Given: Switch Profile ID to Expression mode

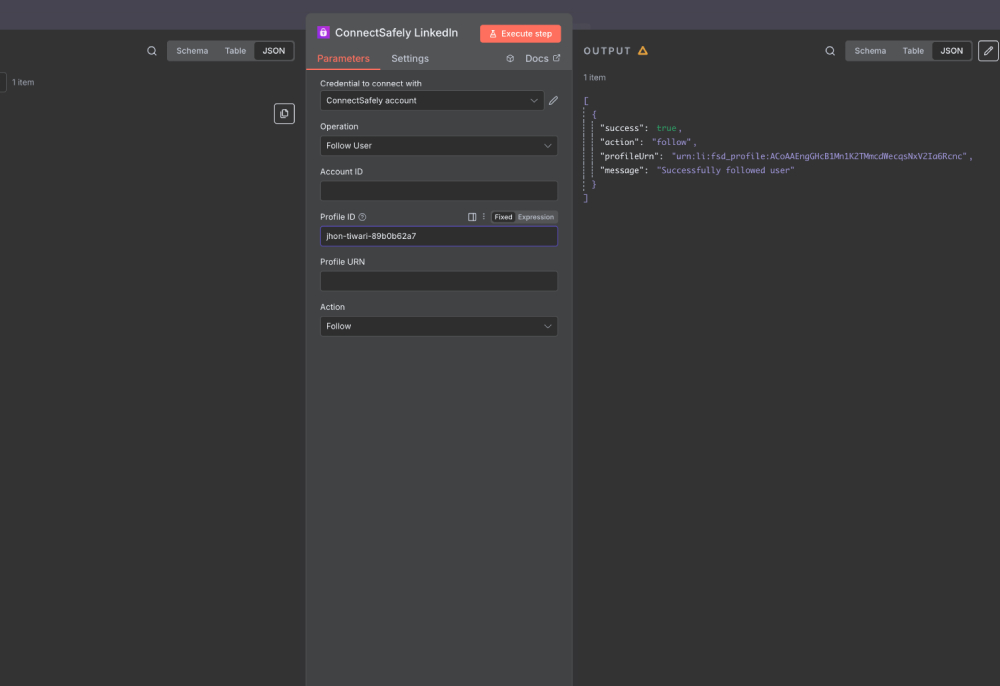Looking at the screenshot, I should [x=536, y=216].
